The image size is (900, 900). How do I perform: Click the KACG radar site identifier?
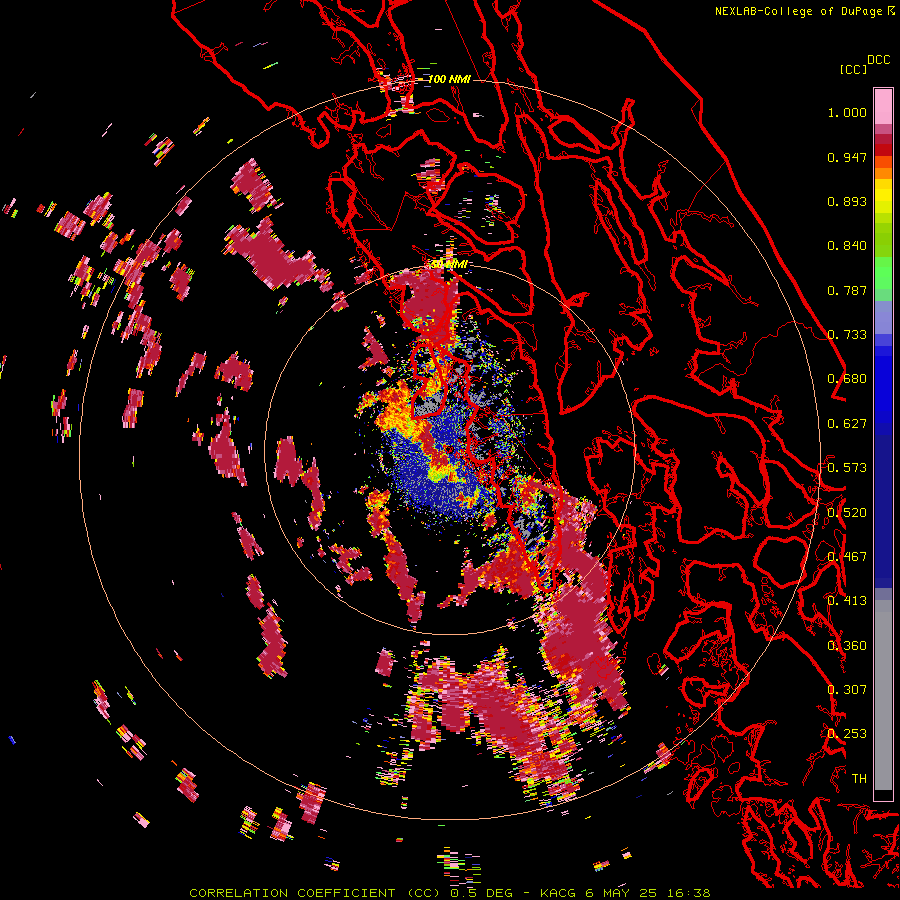558,893
